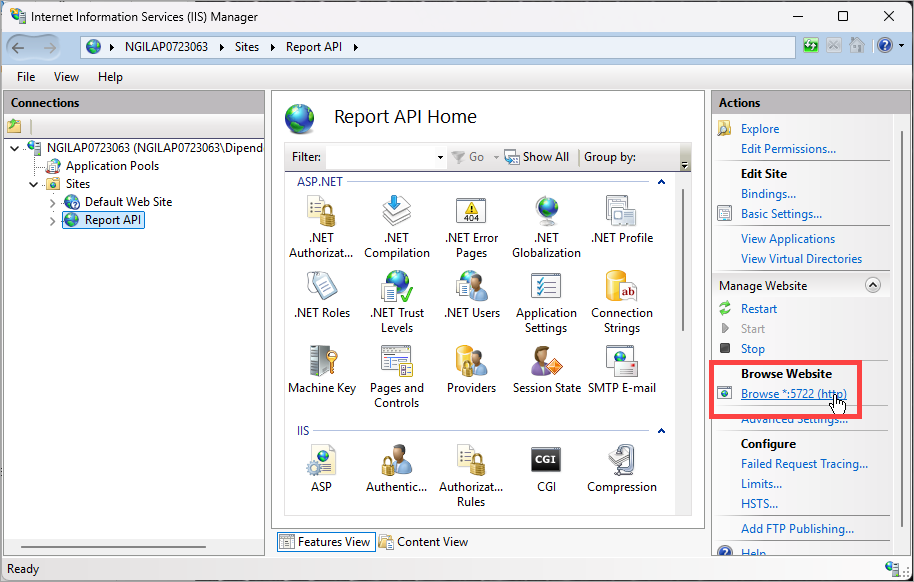Open the Help question mark icon
914x582 pixels.
point(884,45)
